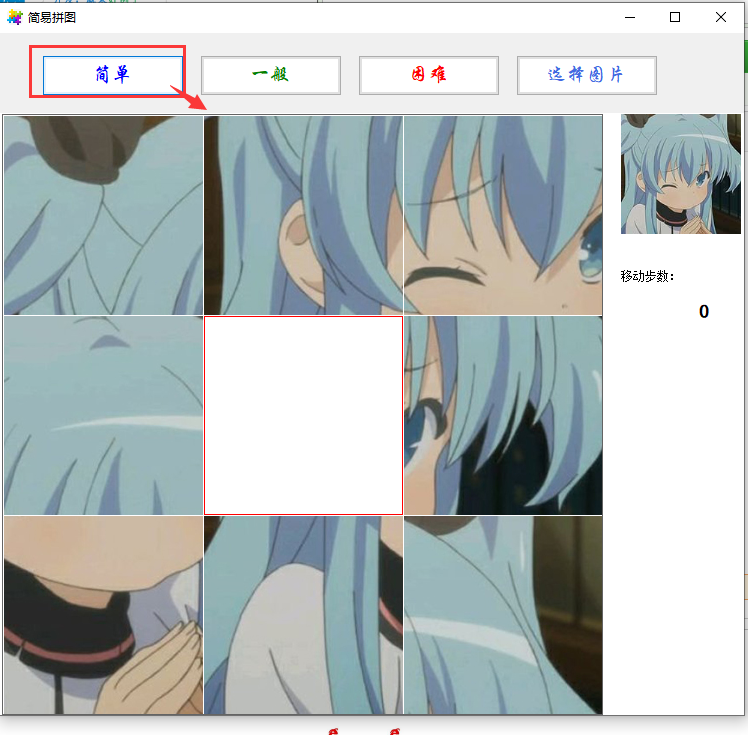Minimize the puzzle window
The image size is (748, 735).
(630, 17)
